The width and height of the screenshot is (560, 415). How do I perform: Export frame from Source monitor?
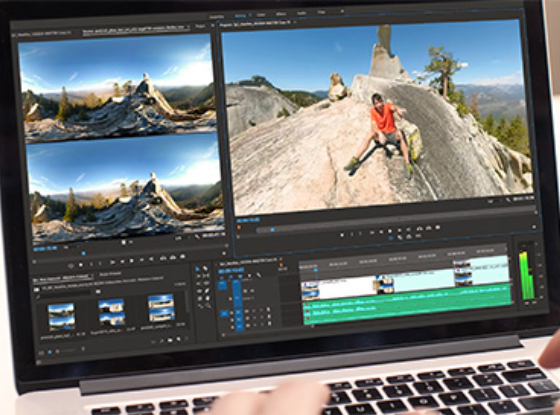tap(182, 256)
